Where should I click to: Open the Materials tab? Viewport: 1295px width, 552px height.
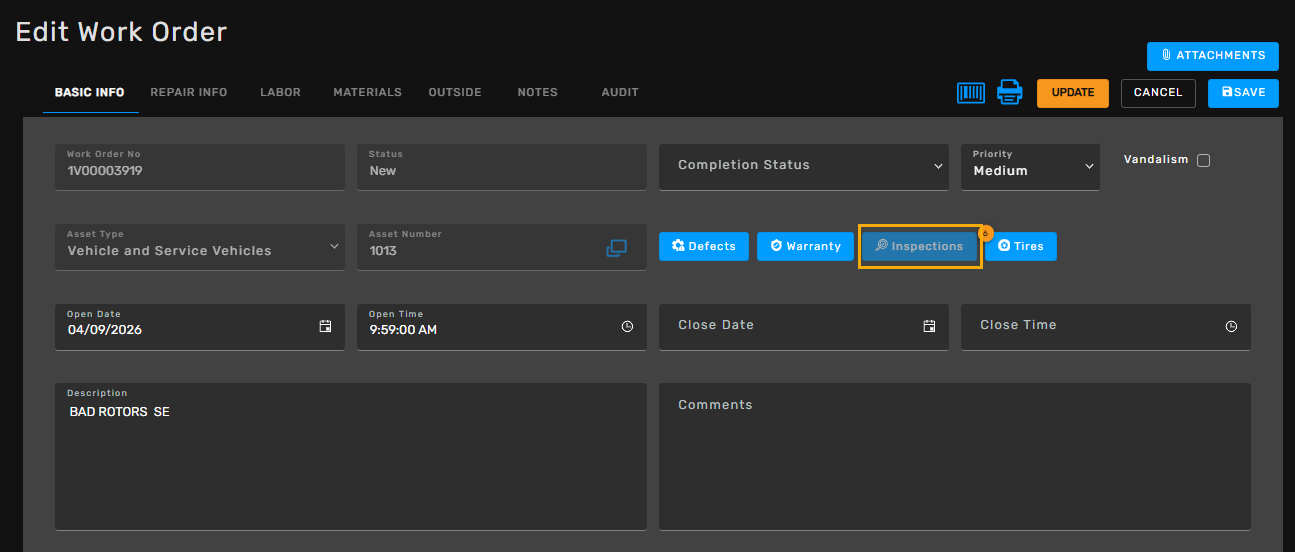[368, 92]
